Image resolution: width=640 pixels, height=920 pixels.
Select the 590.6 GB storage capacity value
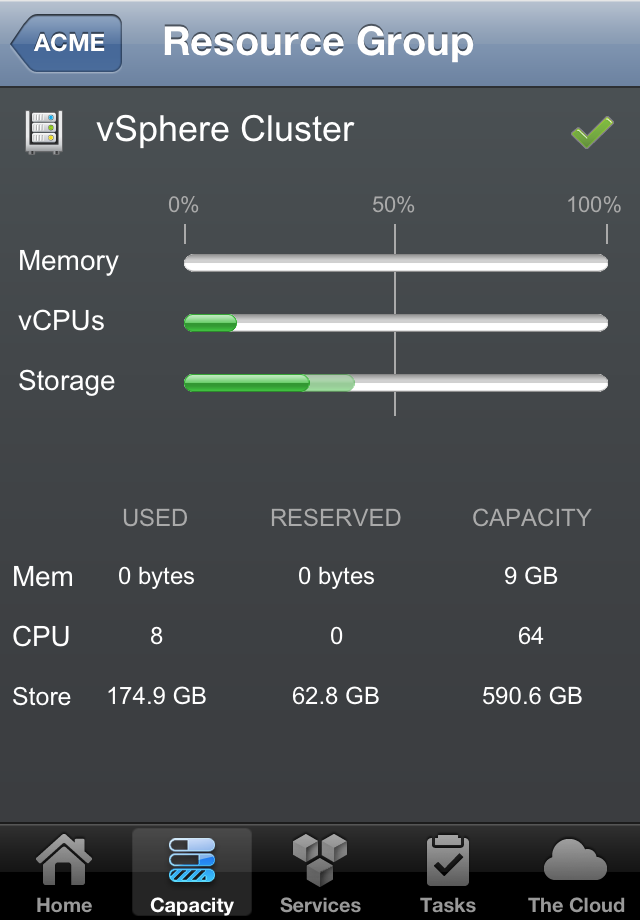point(532,696)
